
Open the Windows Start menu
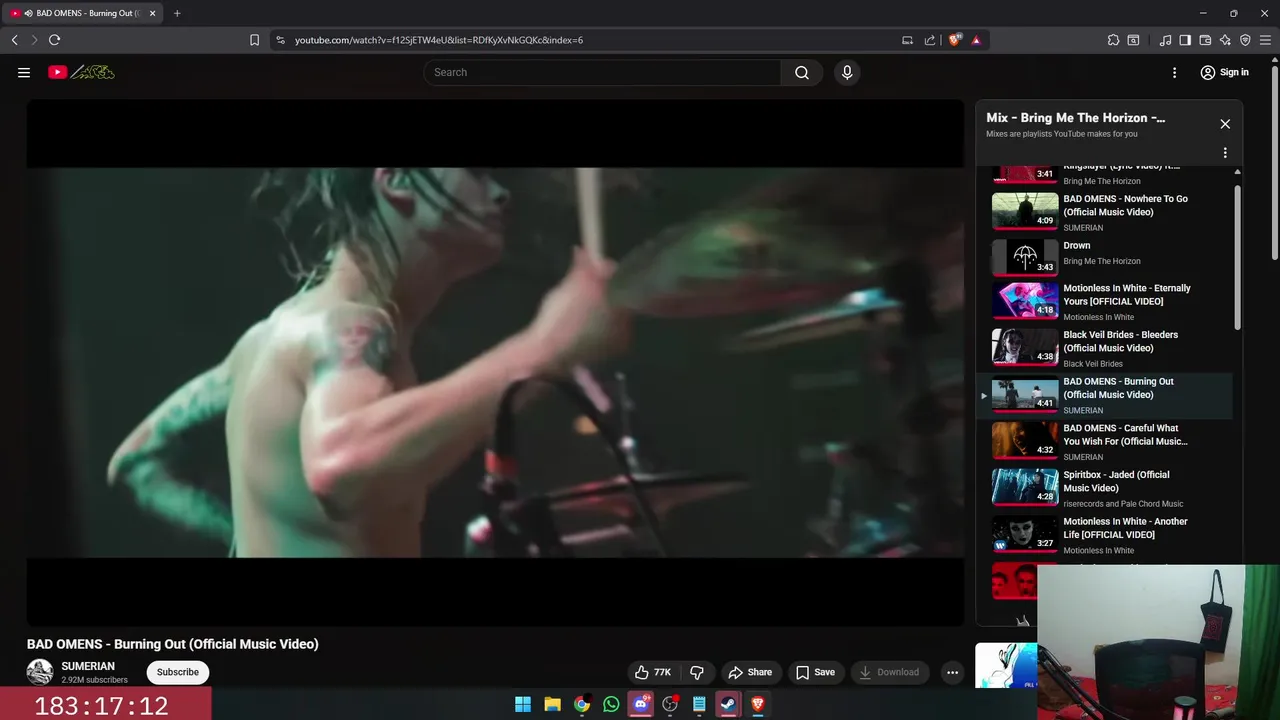coord(523,704)
